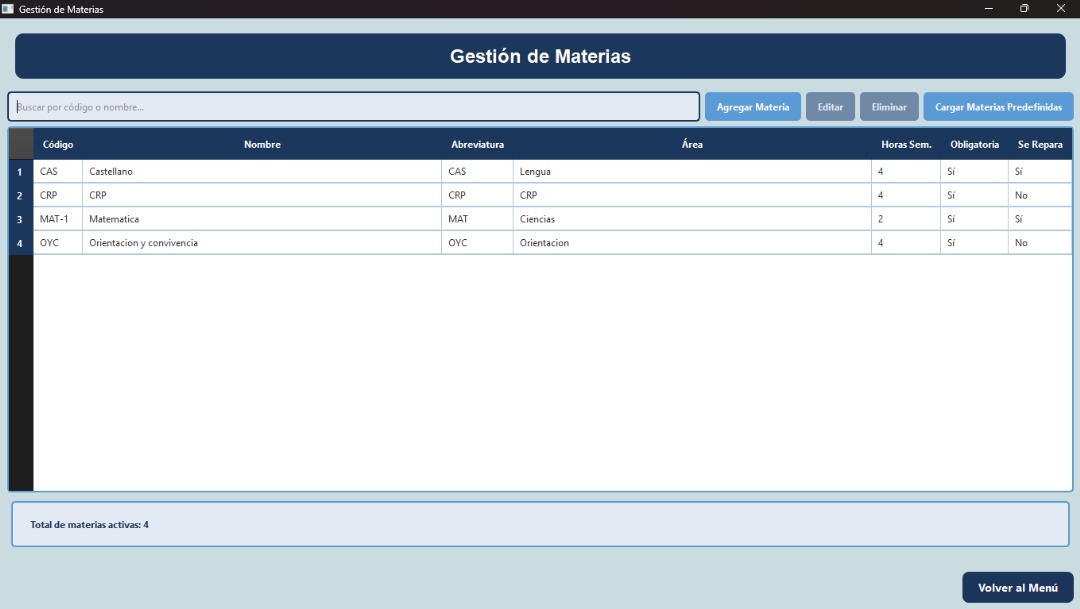Click the table's top-left select-all corner
This screenshot has width=1080, height=609.
coord(20,145)
